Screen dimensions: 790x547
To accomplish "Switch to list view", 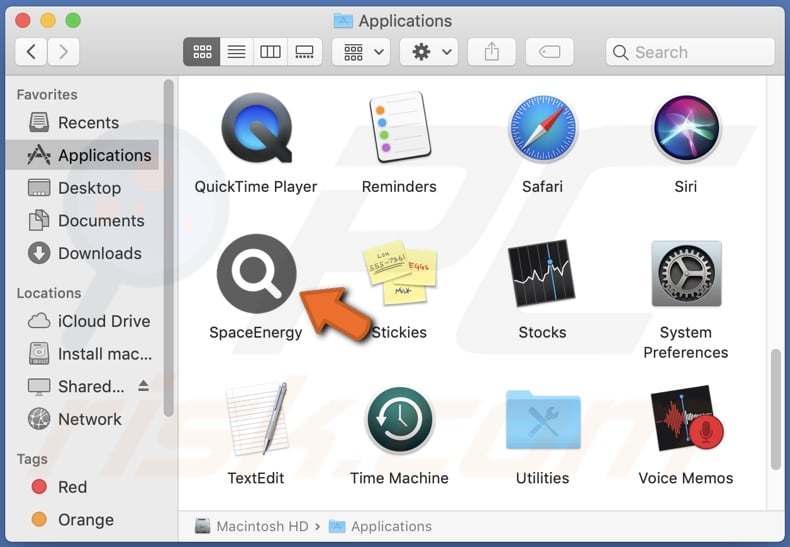I will point(236,51).
